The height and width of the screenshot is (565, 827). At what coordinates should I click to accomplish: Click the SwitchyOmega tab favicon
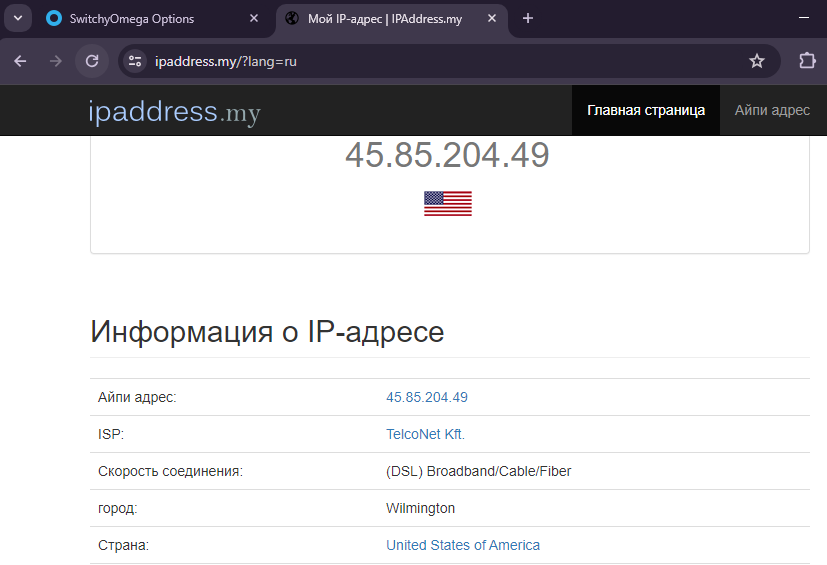pyautogui.click(x=54, y=18)
